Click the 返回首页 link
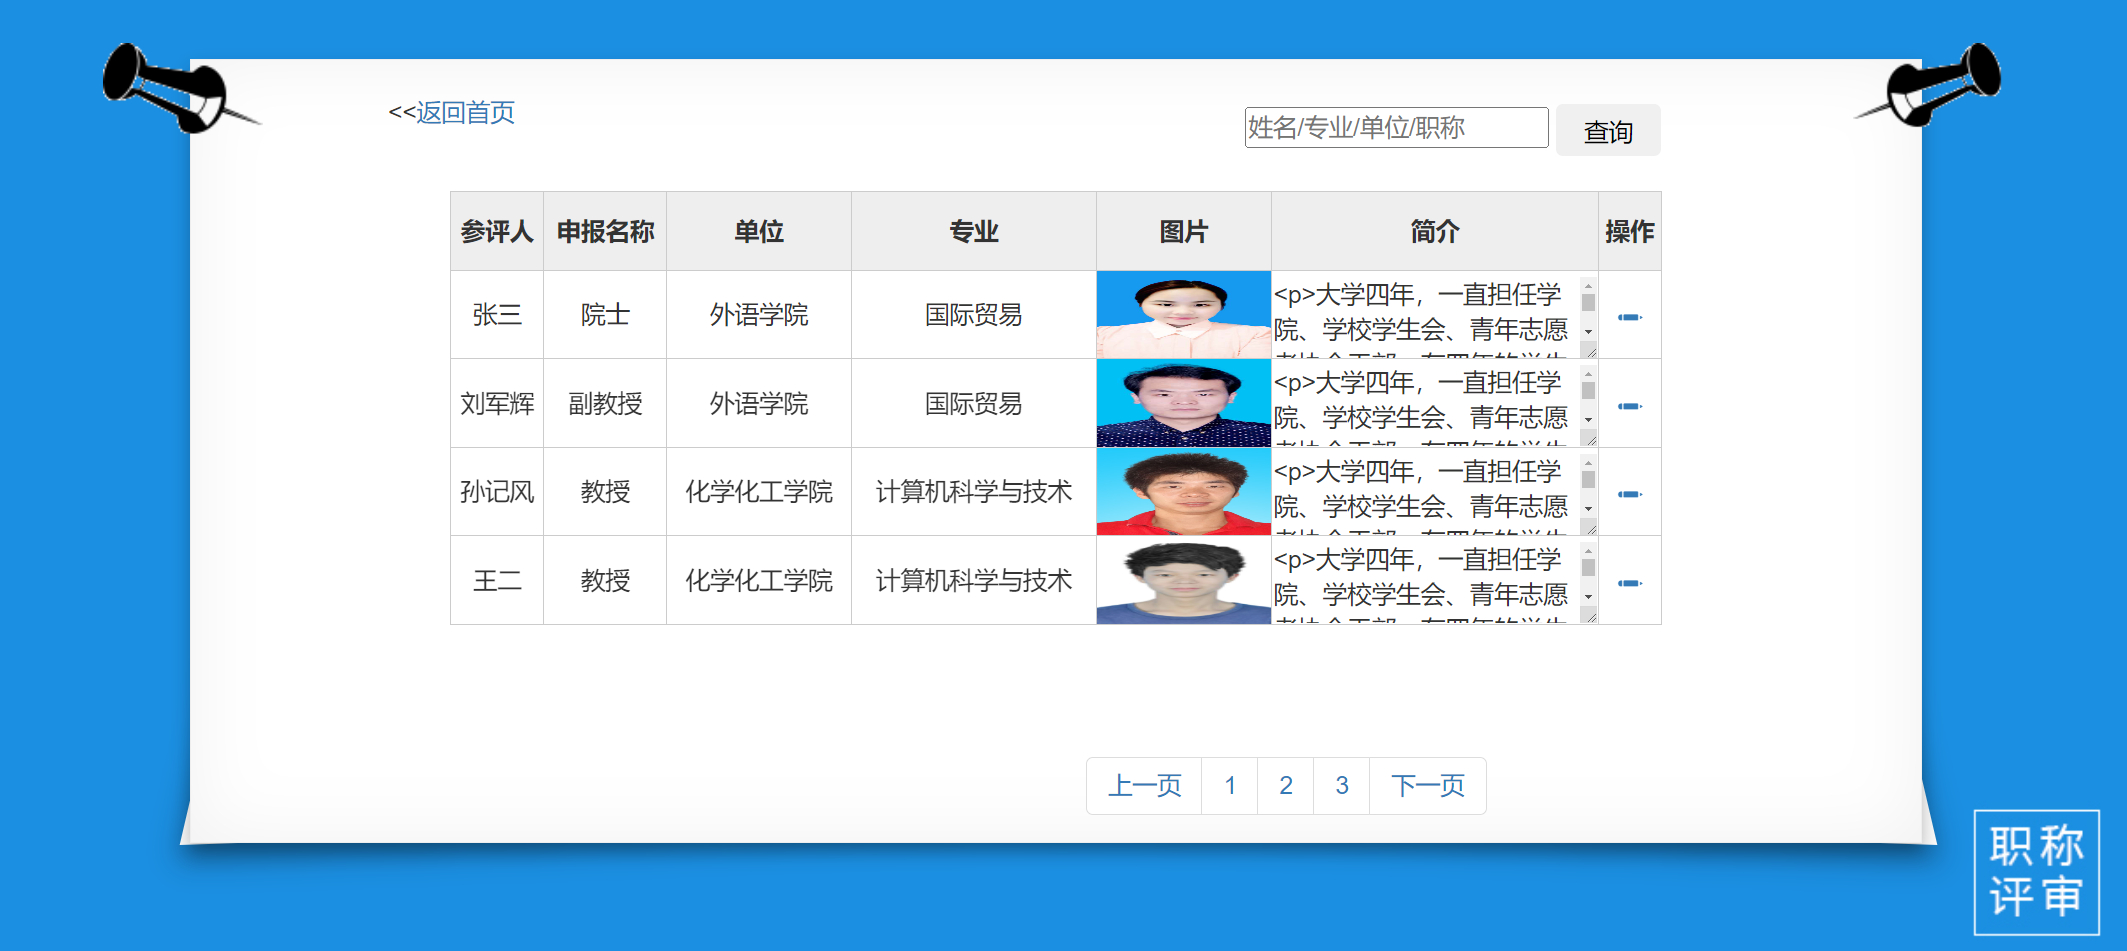 (465, 112)
